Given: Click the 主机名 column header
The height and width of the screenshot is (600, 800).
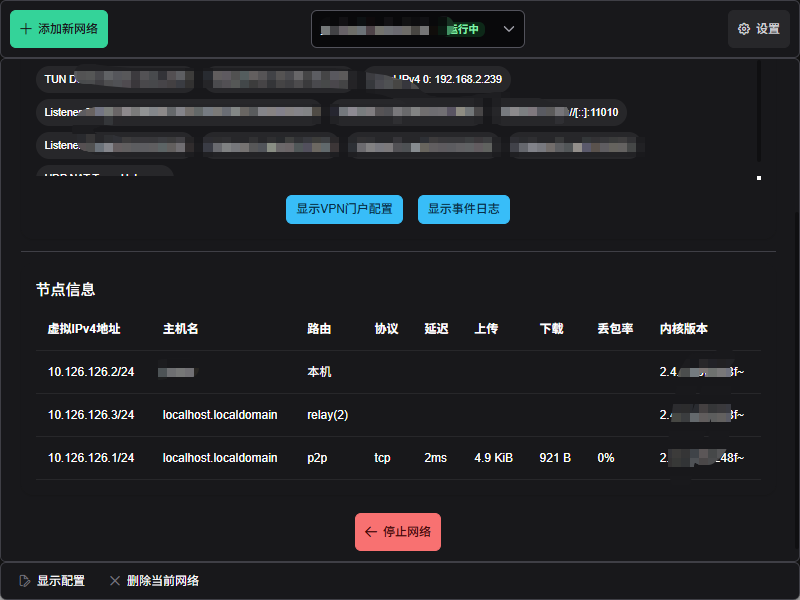Looking at the screenshot, I should (x=181, y=329).
